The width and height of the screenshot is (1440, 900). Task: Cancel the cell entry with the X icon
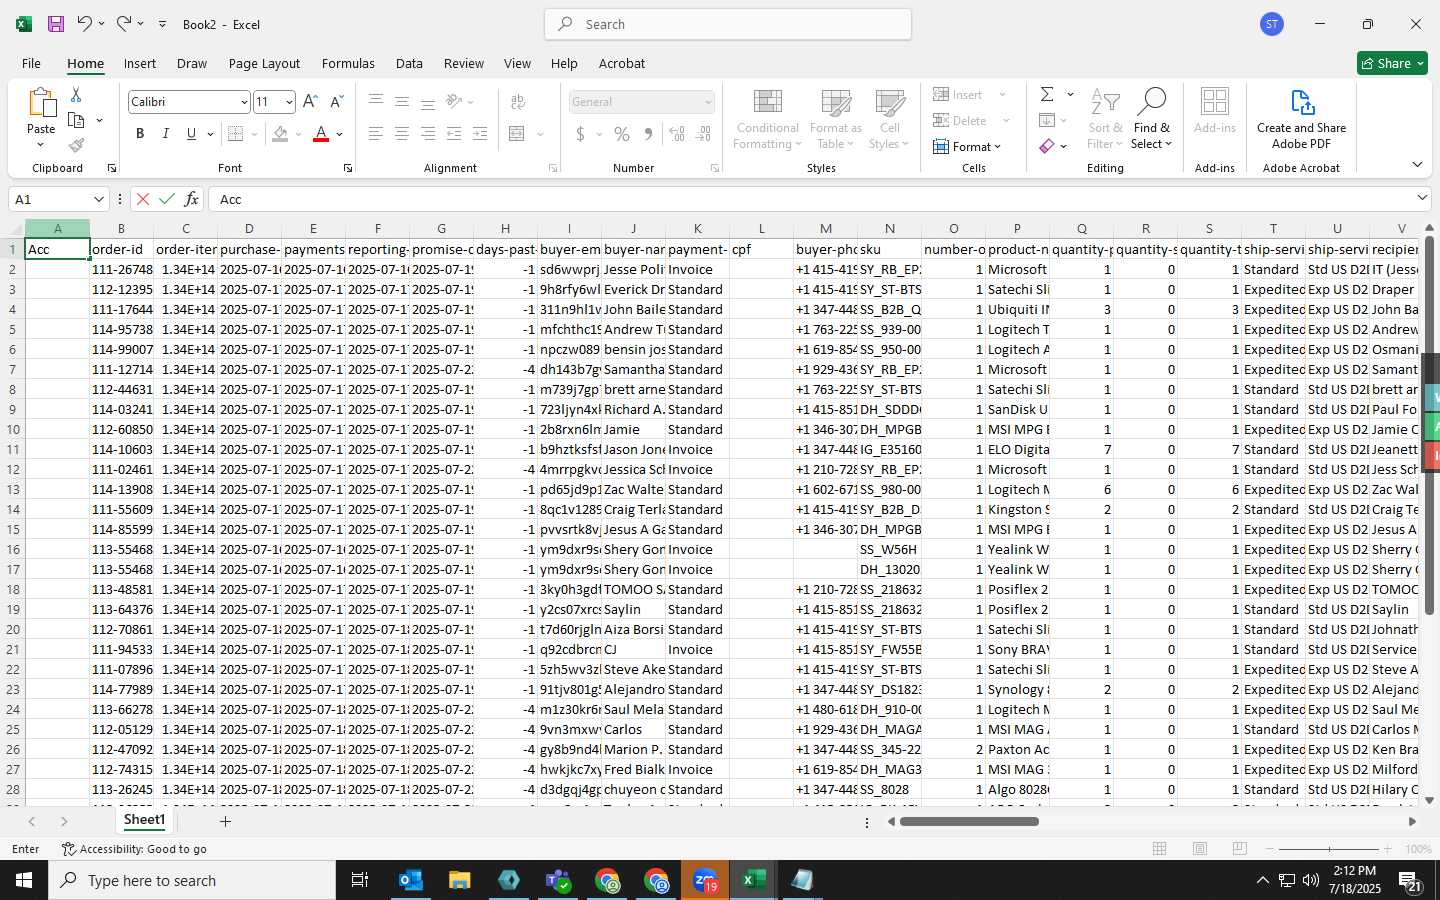143,199
